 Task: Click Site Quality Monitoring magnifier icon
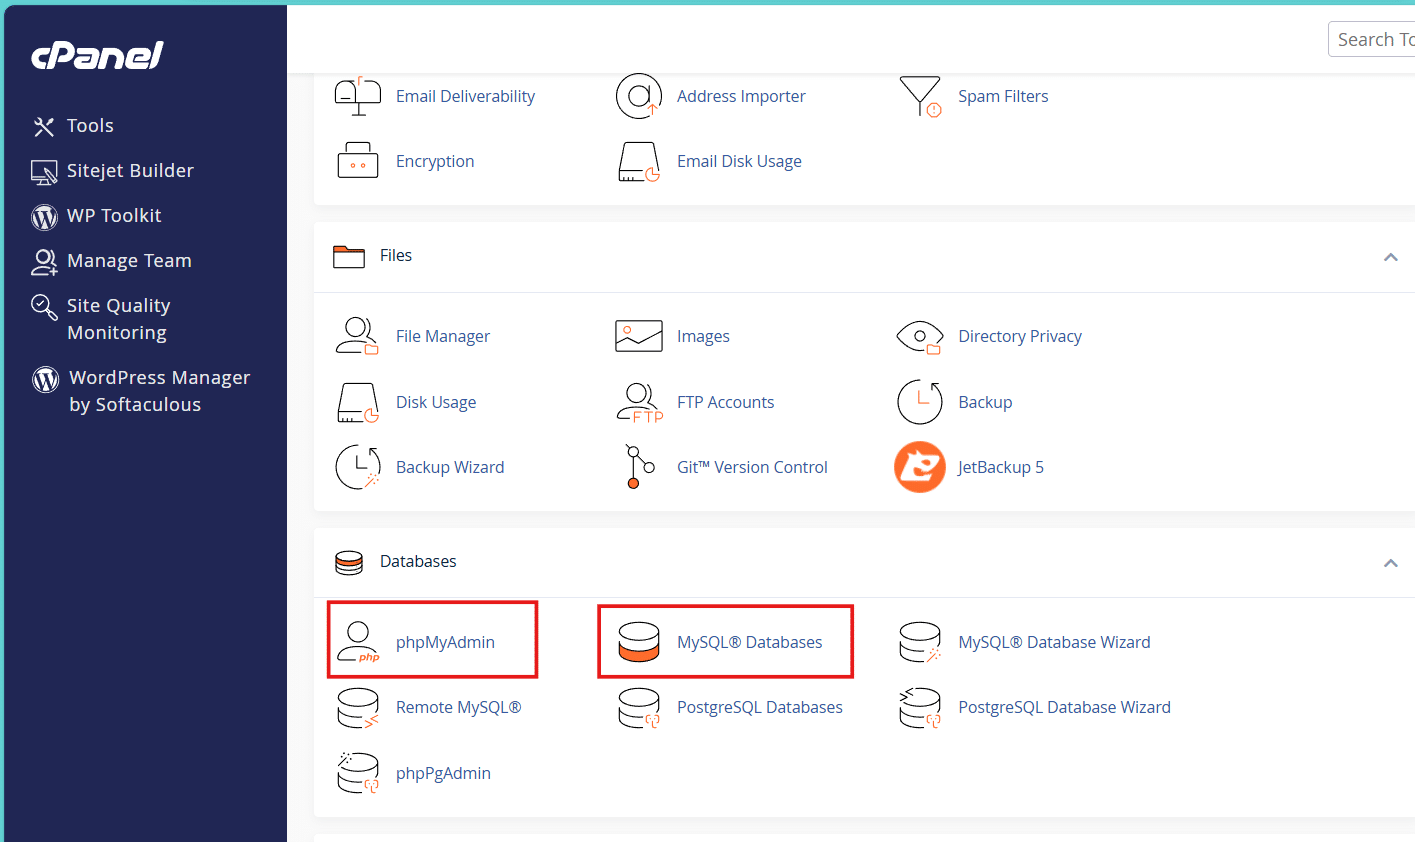[x=44, y=307]
